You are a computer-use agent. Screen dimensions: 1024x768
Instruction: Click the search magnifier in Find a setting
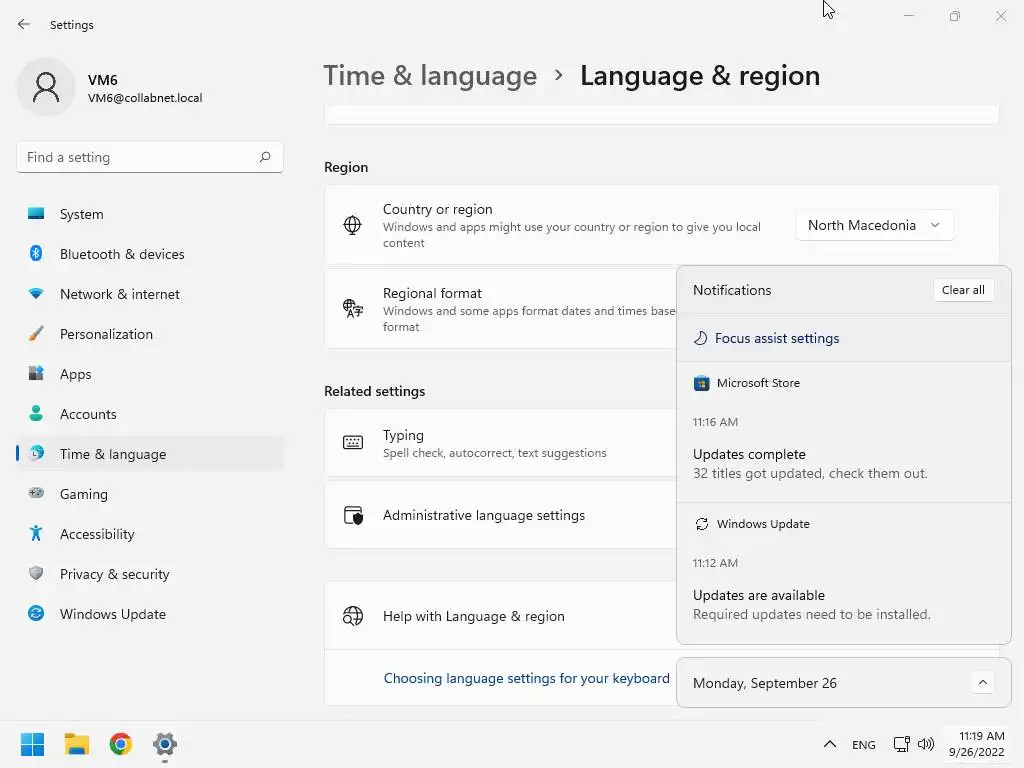pyautogui.click(x=265, y=157)
